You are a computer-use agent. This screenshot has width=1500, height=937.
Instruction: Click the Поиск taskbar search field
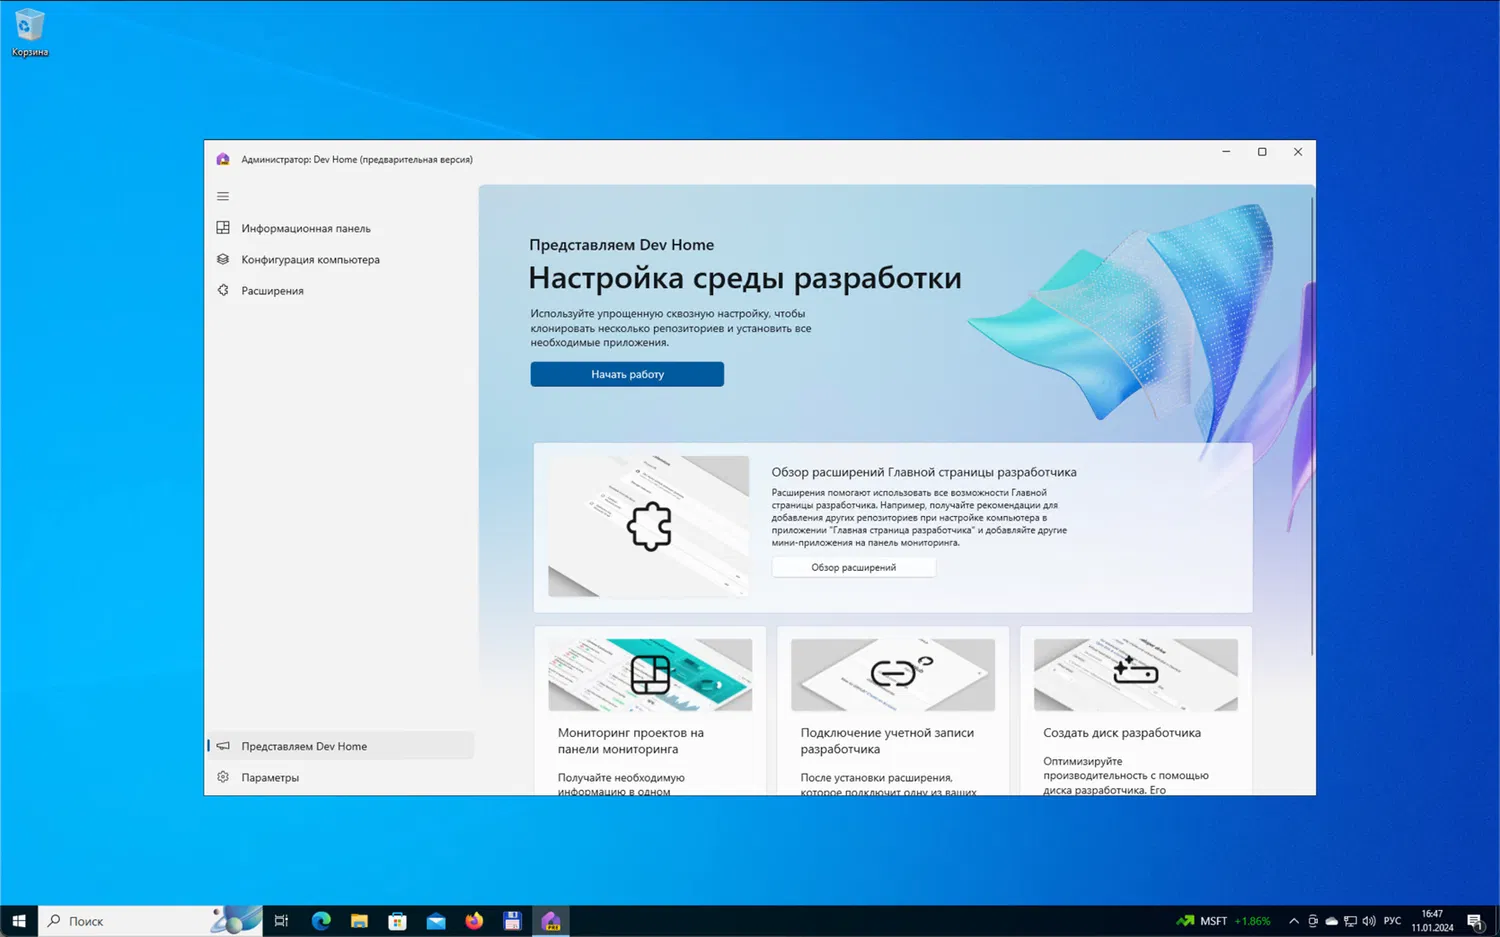coord(150,921)
